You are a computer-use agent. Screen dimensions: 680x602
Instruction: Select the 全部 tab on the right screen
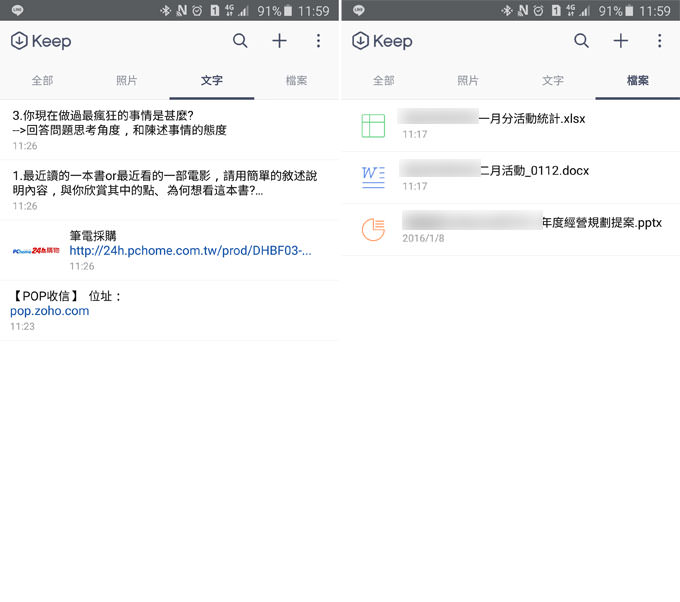point(383,81)
